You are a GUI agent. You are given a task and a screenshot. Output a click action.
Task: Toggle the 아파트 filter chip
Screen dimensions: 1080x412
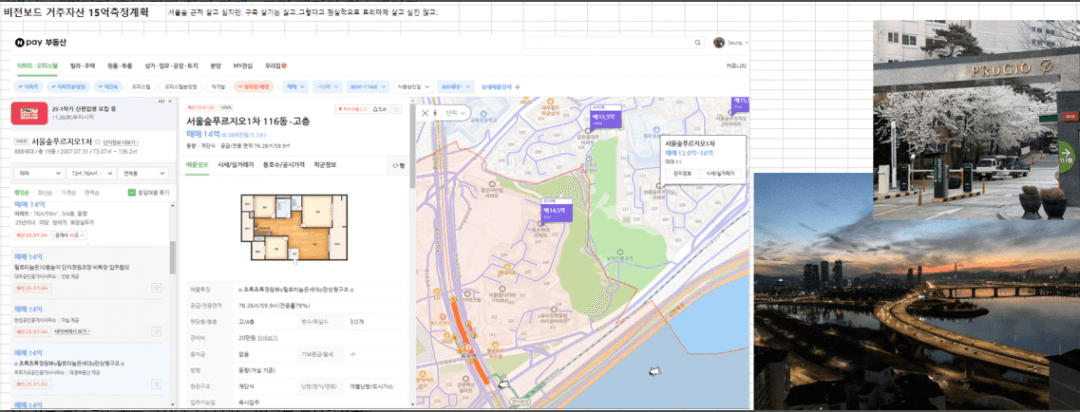(x=29, y=87)
